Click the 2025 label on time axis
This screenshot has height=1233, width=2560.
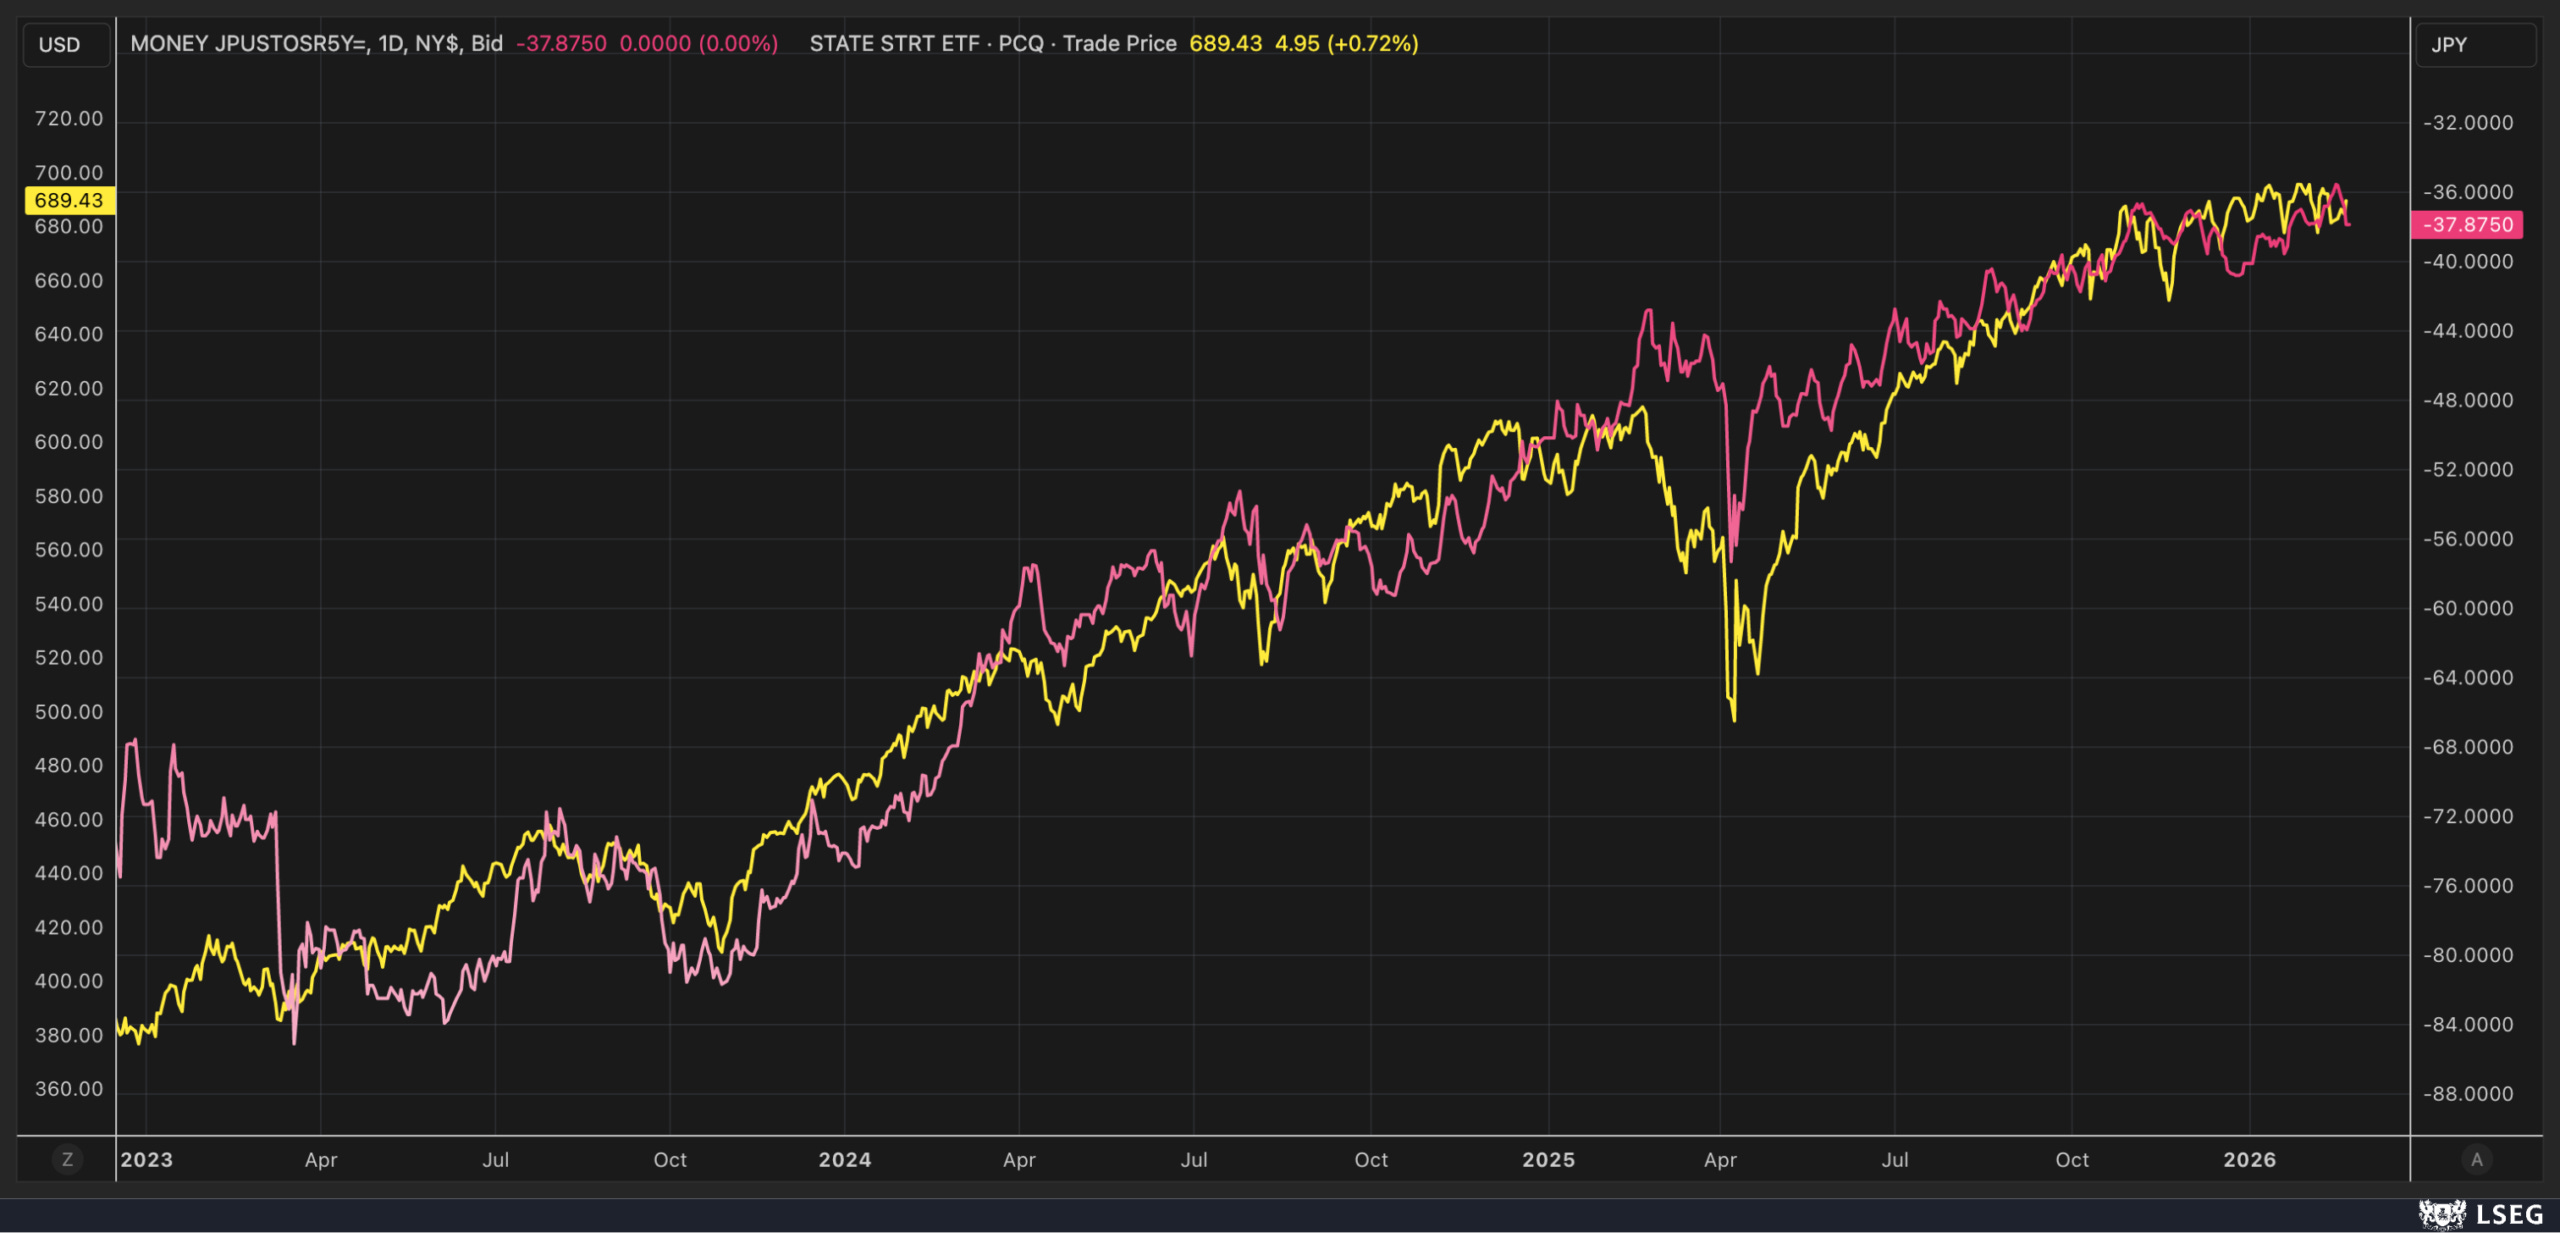tap(1548, 1160)
